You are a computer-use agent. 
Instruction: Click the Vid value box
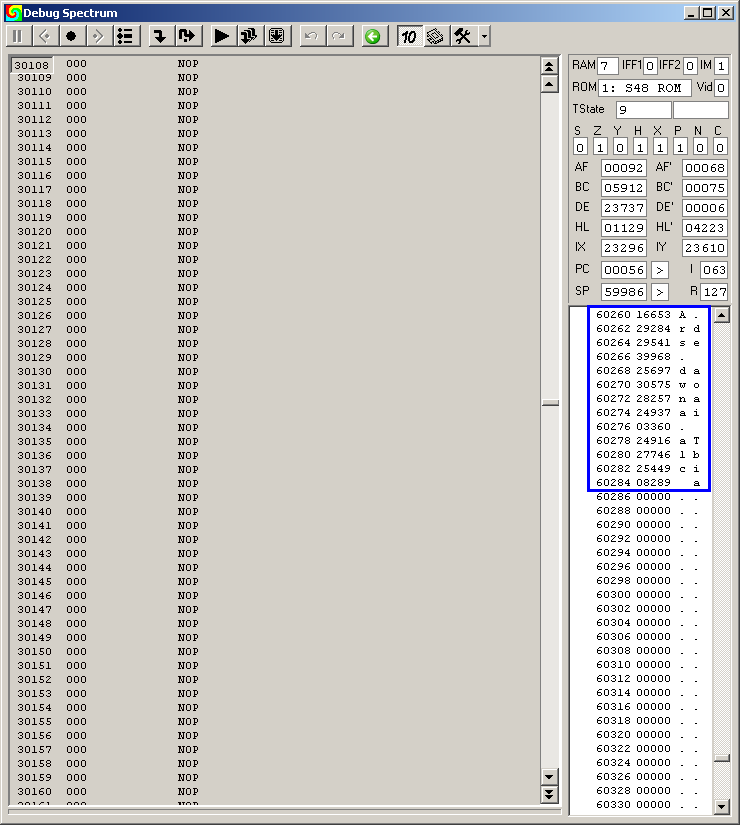[721, 88]
